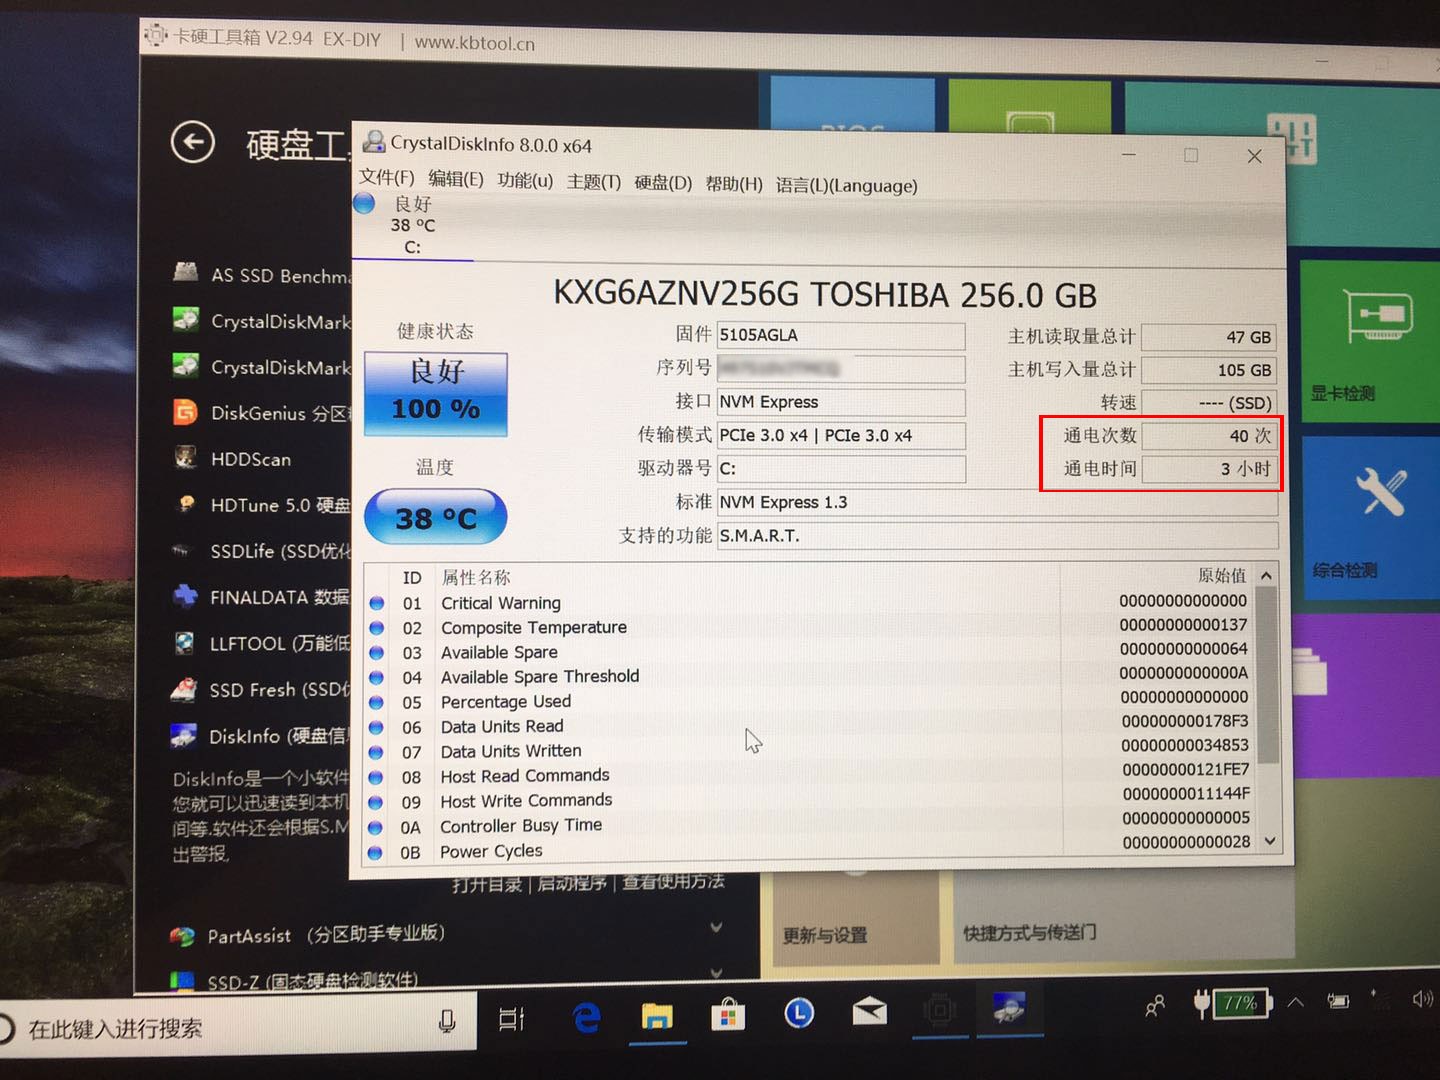The height and width of the screenshot is (1080, 1440).
Task: Click the scroll-up arrow of attribute list
Action: (x=1266, y=575)
